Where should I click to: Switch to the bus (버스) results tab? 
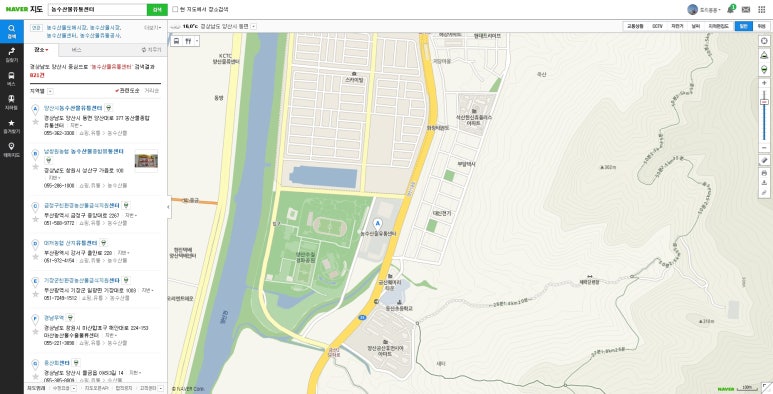[x=76, y=50]
